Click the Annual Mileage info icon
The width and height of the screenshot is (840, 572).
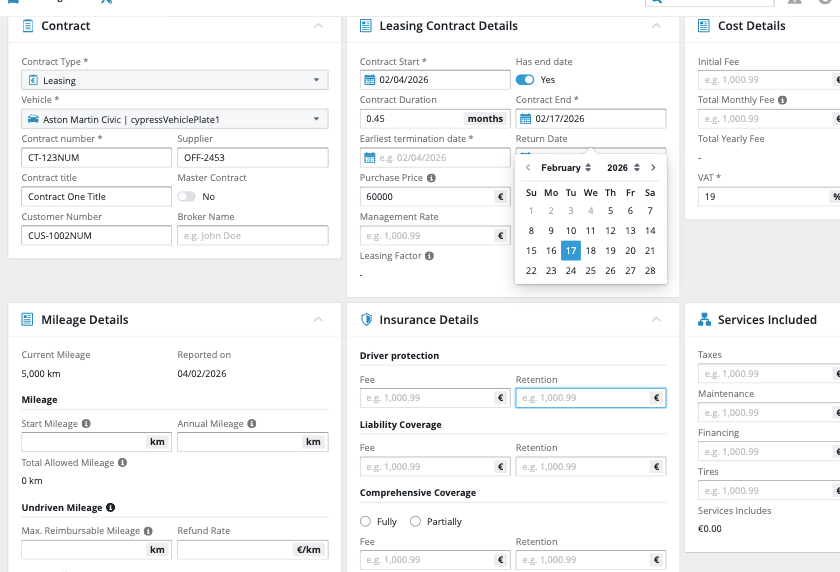[x=252, y=424]
